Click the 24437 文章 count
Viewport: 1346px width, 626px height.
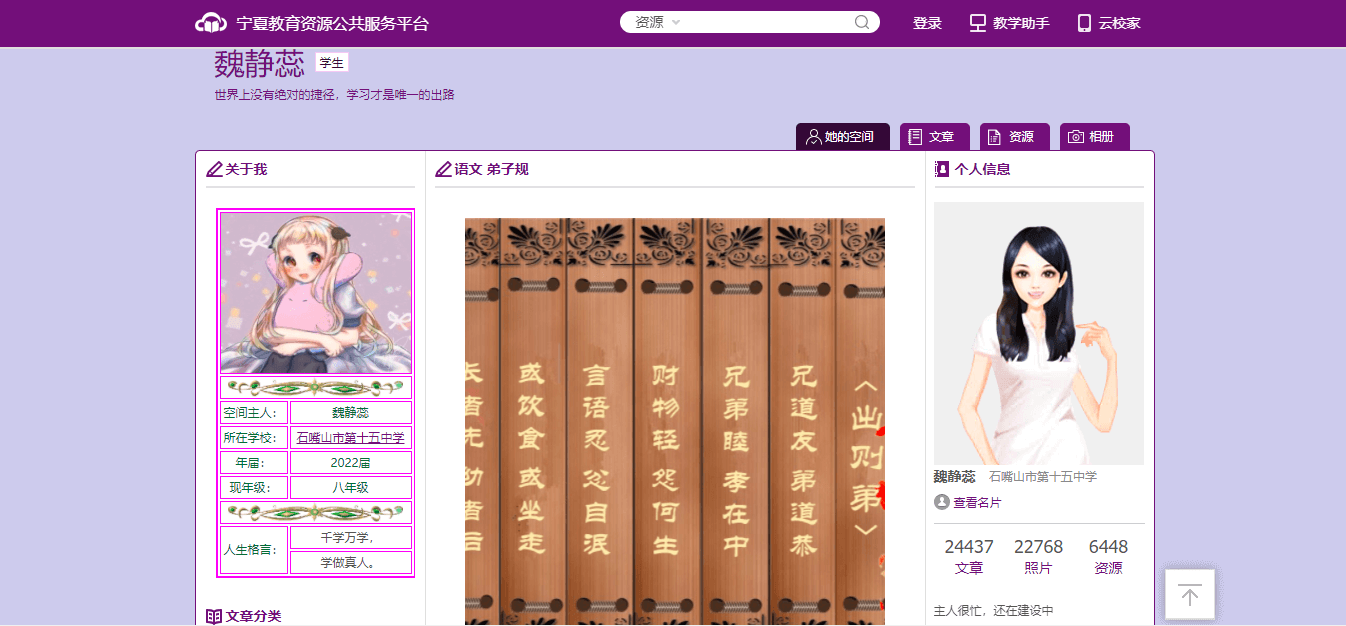click(968, 556)
